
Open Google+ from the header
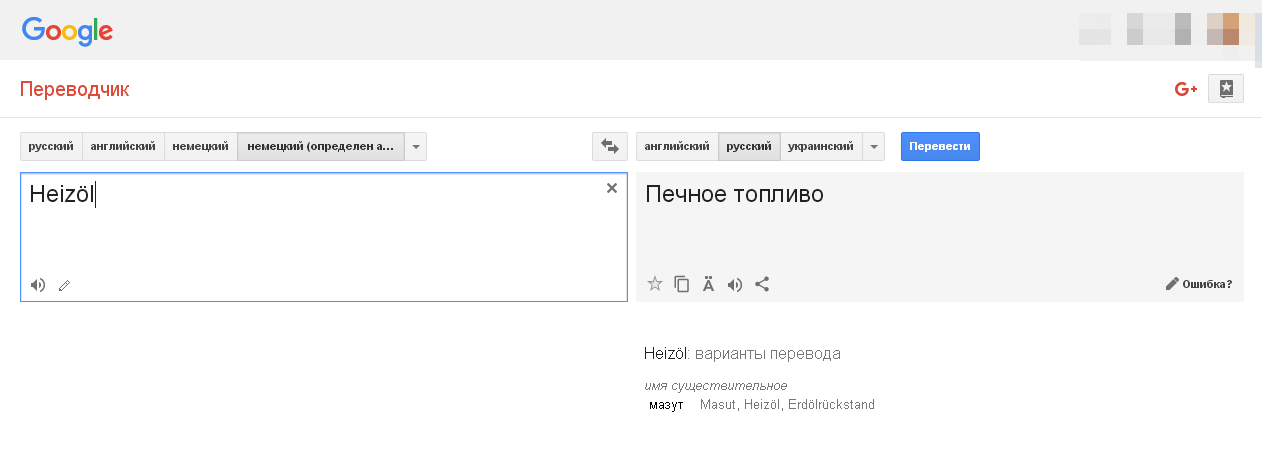(1186, 89)
